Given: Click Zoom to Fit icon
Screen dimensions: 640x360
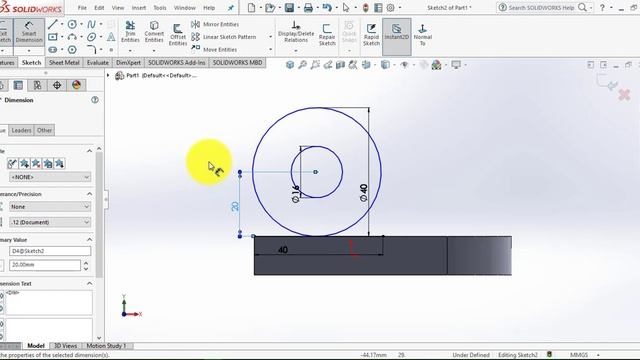Looking at the screenshot, I should pyautogui.click(x=302, y=65).
